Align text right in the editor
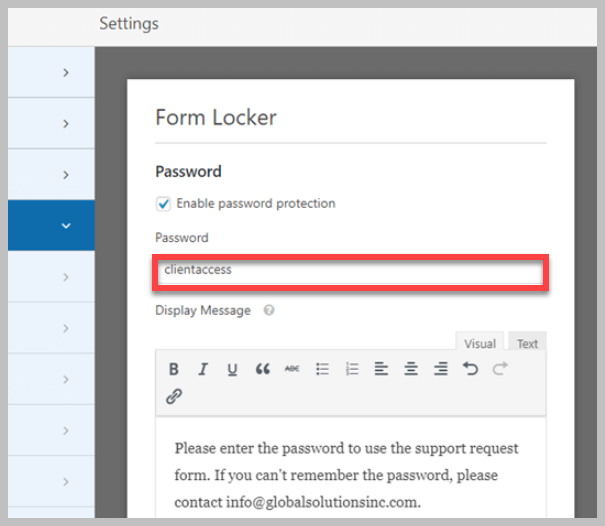The height and width of the screenshot is (526, 605). coord(441,369)
